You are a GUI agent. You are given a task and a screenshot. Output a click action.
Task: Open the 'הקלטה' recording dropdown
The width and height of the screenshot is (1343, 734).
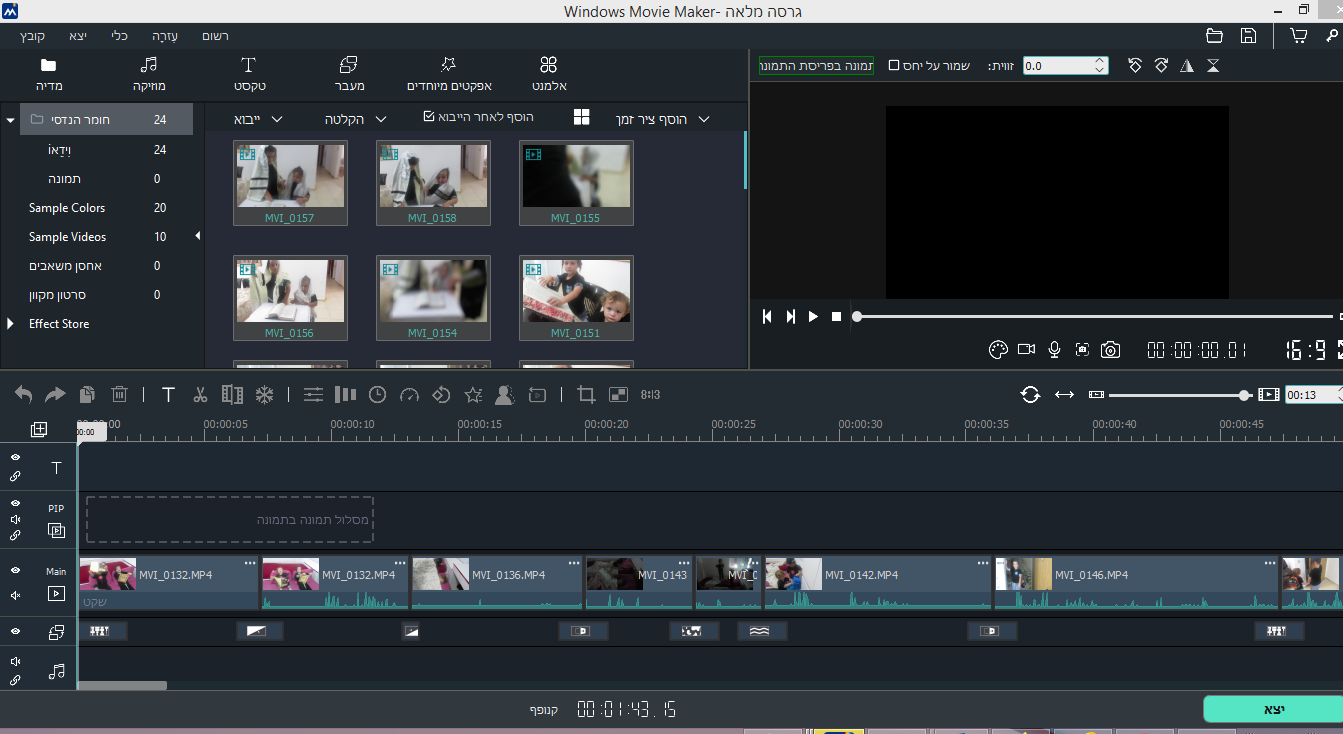(355, 119)
